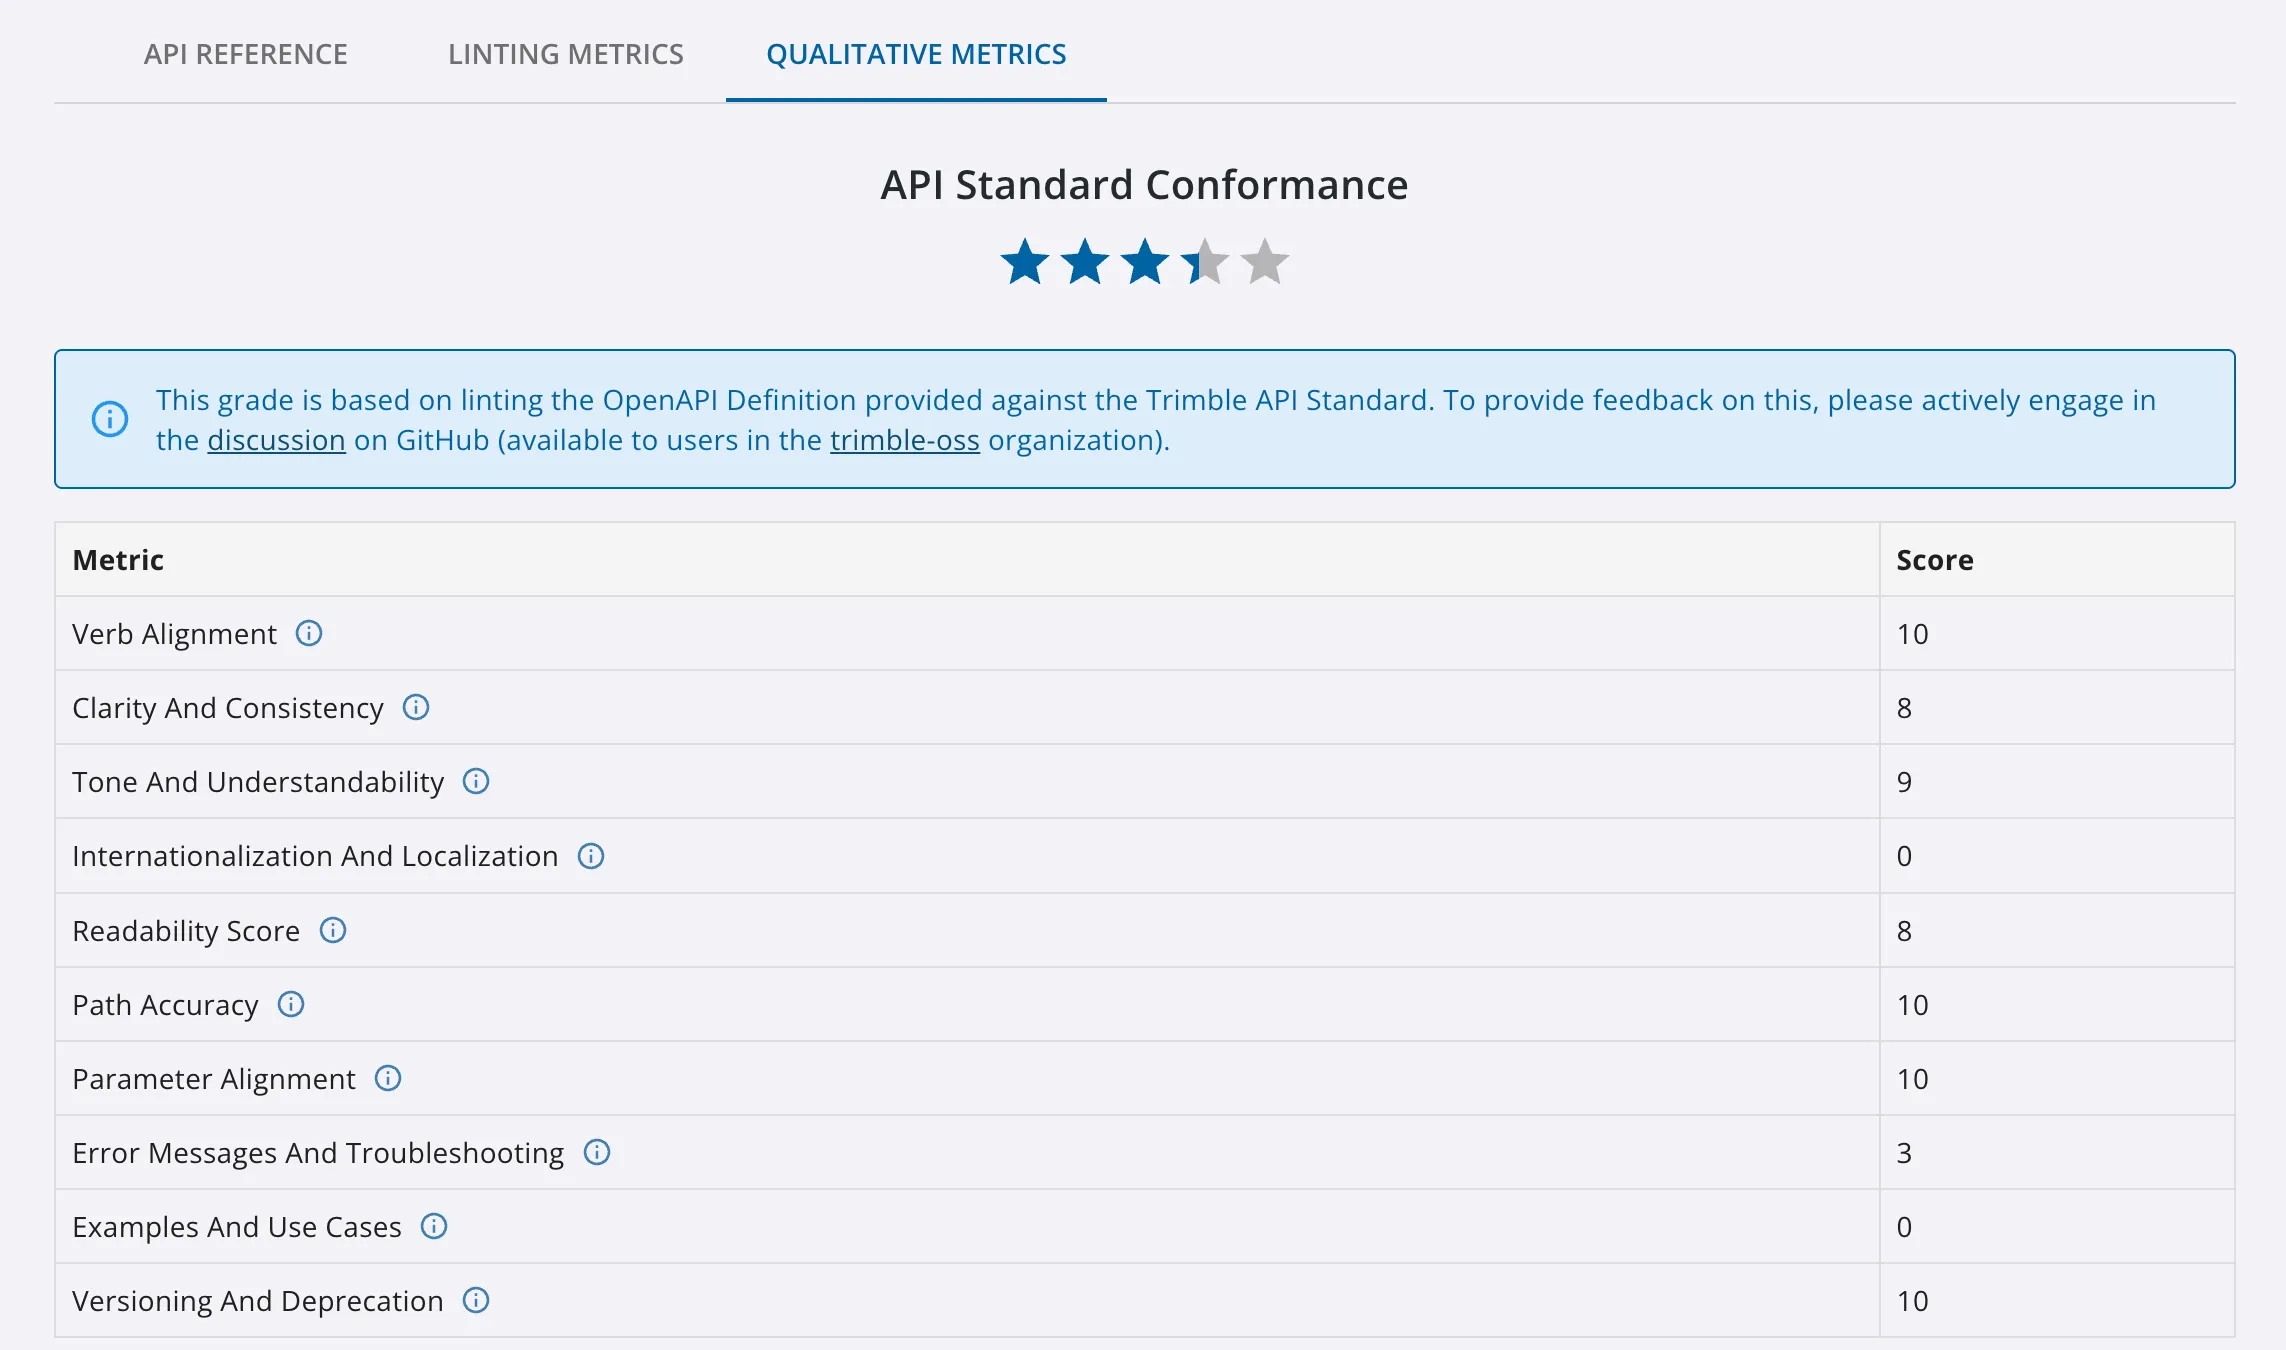Viewport: 2286px width, 1350px height.
Task: Click the Parameter Alignment metric label
Action: 214,1079
